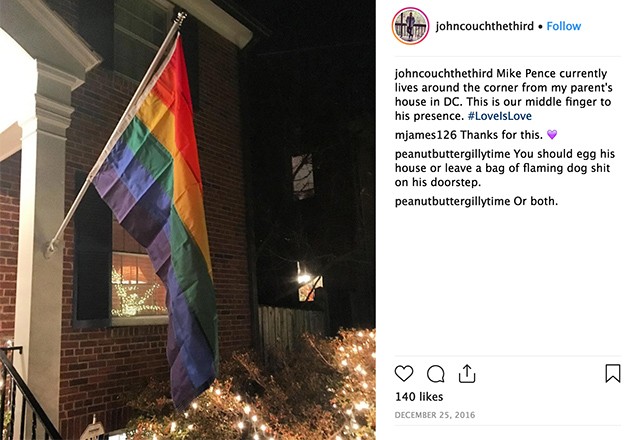Click the lit window in the photo
Image resolution: width=640 pixels, height=440 pixels.
[137, 285]
